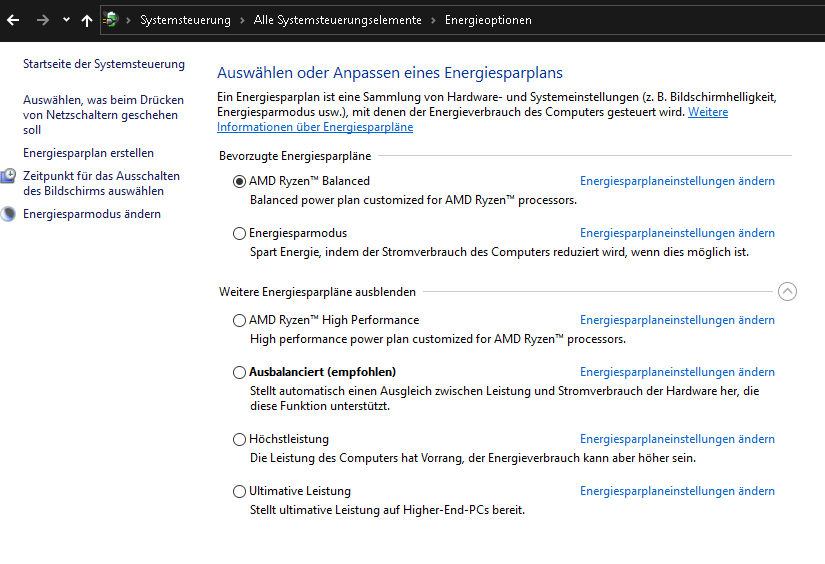This screenshot has height=564, width=825.
Task: Collapse additional power plans with round chevron
Action: point(787,291)
